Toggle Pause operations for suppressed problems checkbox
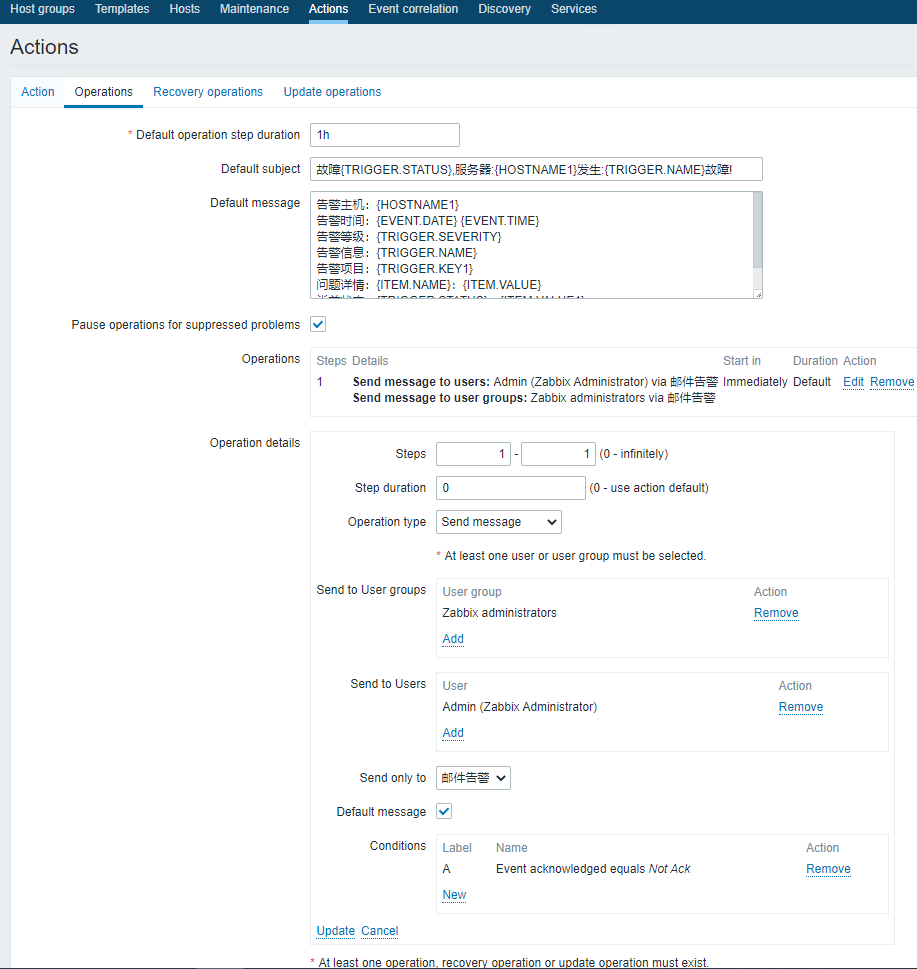This screenshot has height=969, width=917. point(318,324)
